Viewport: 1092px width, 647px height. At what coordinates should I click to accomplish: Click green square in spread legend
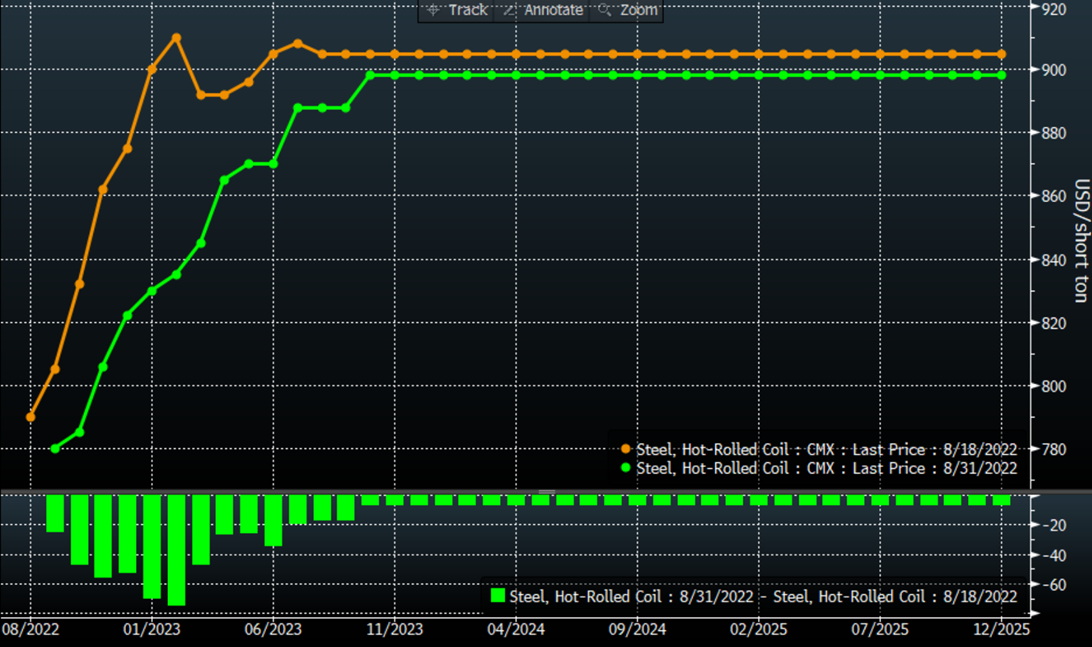click(498, 596)
